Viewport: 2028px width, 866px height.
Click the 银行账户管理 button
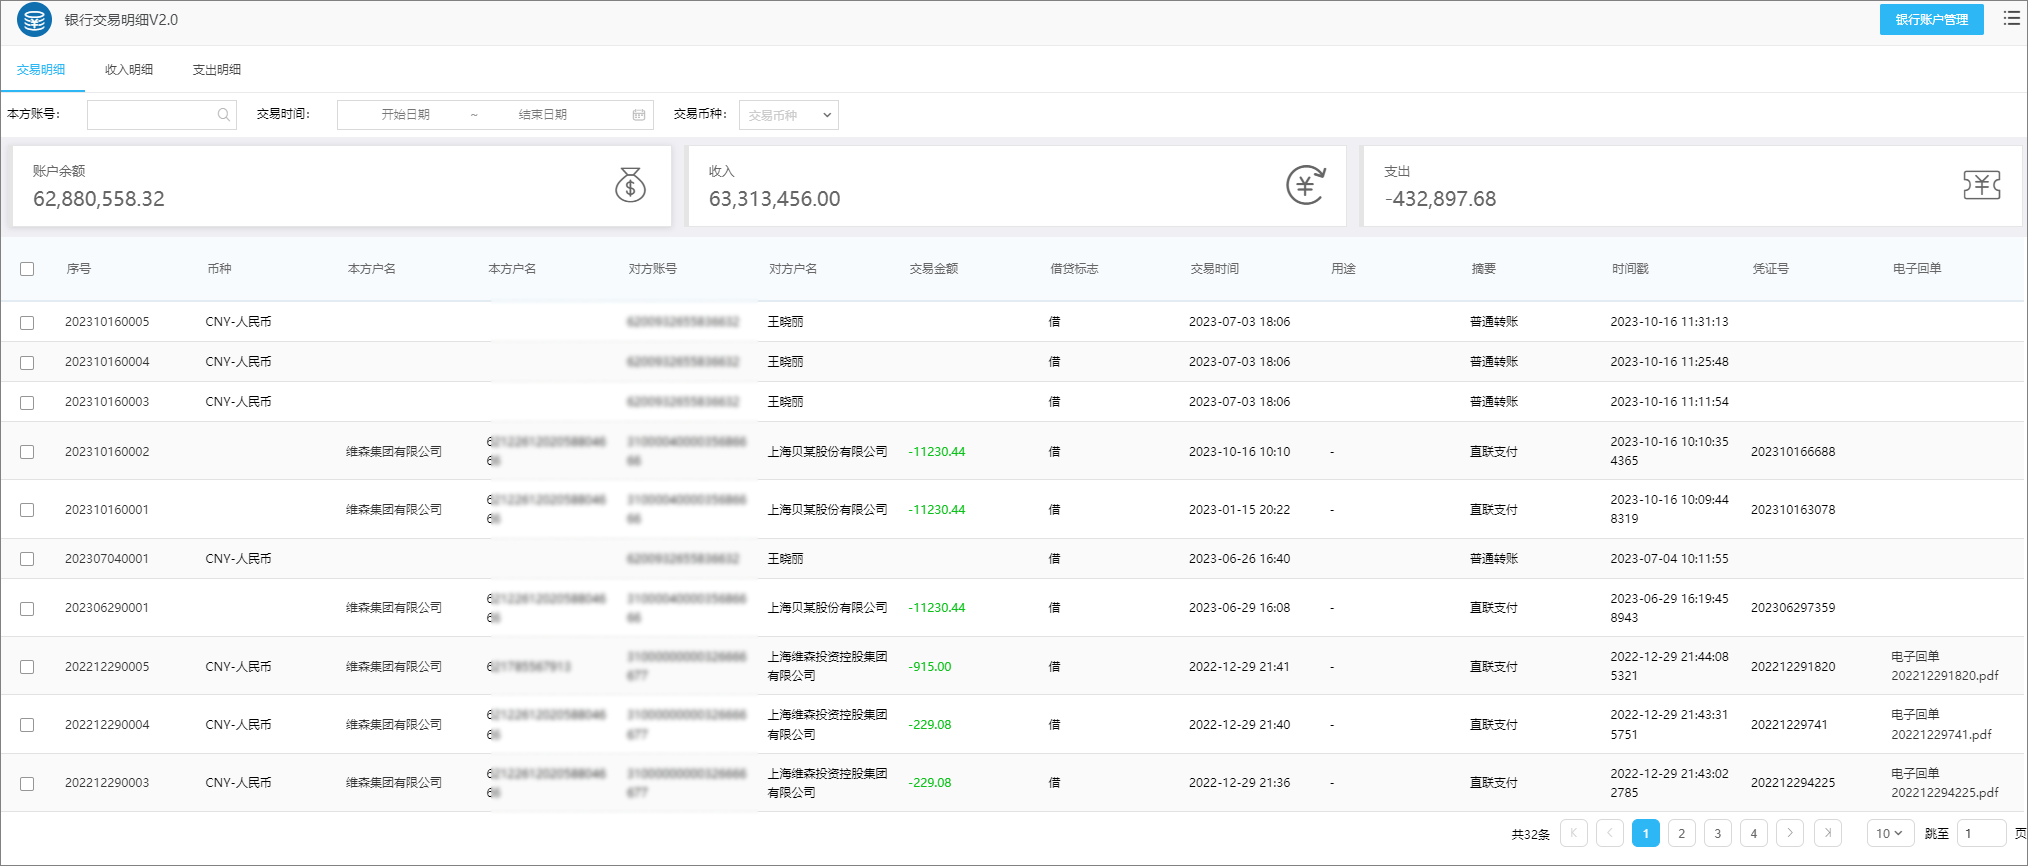point(1931,20)
